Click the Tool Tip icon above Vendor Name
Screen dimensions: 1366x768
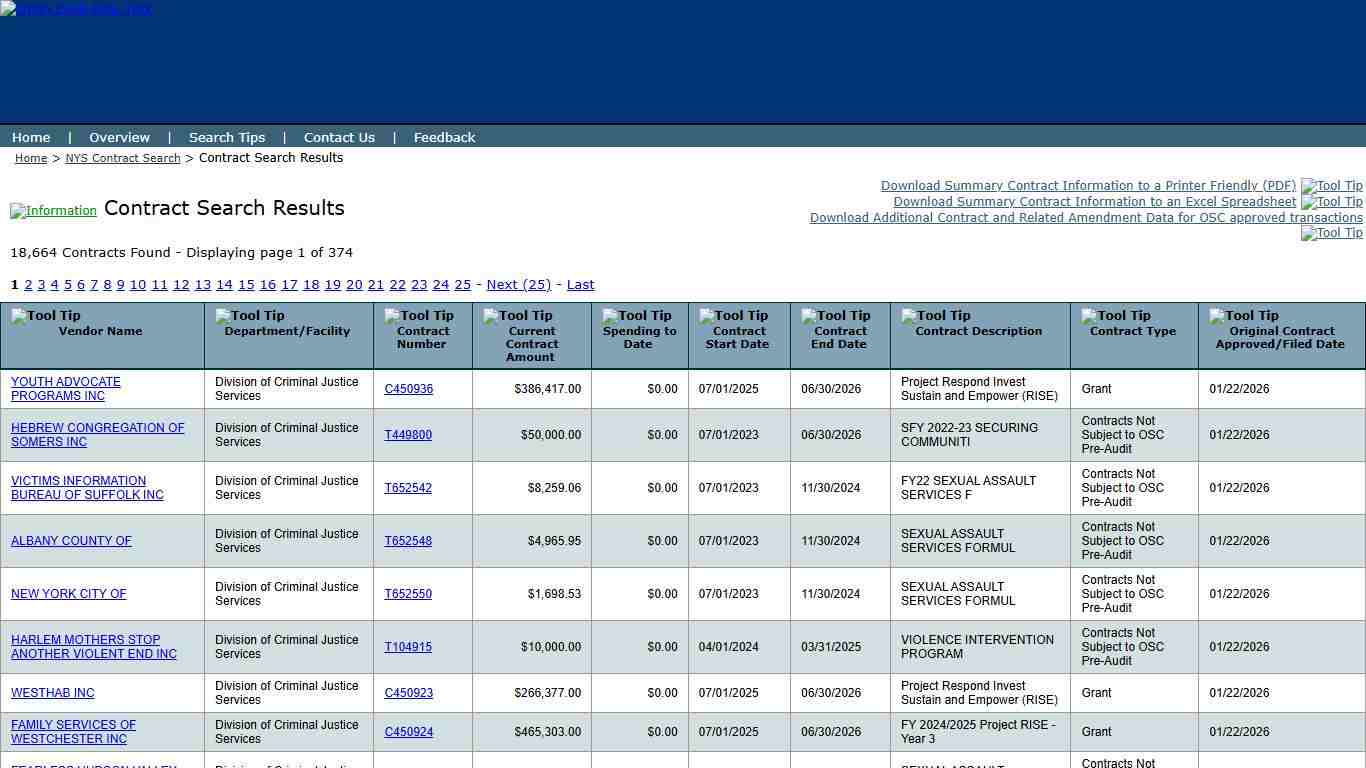(46, 316)
